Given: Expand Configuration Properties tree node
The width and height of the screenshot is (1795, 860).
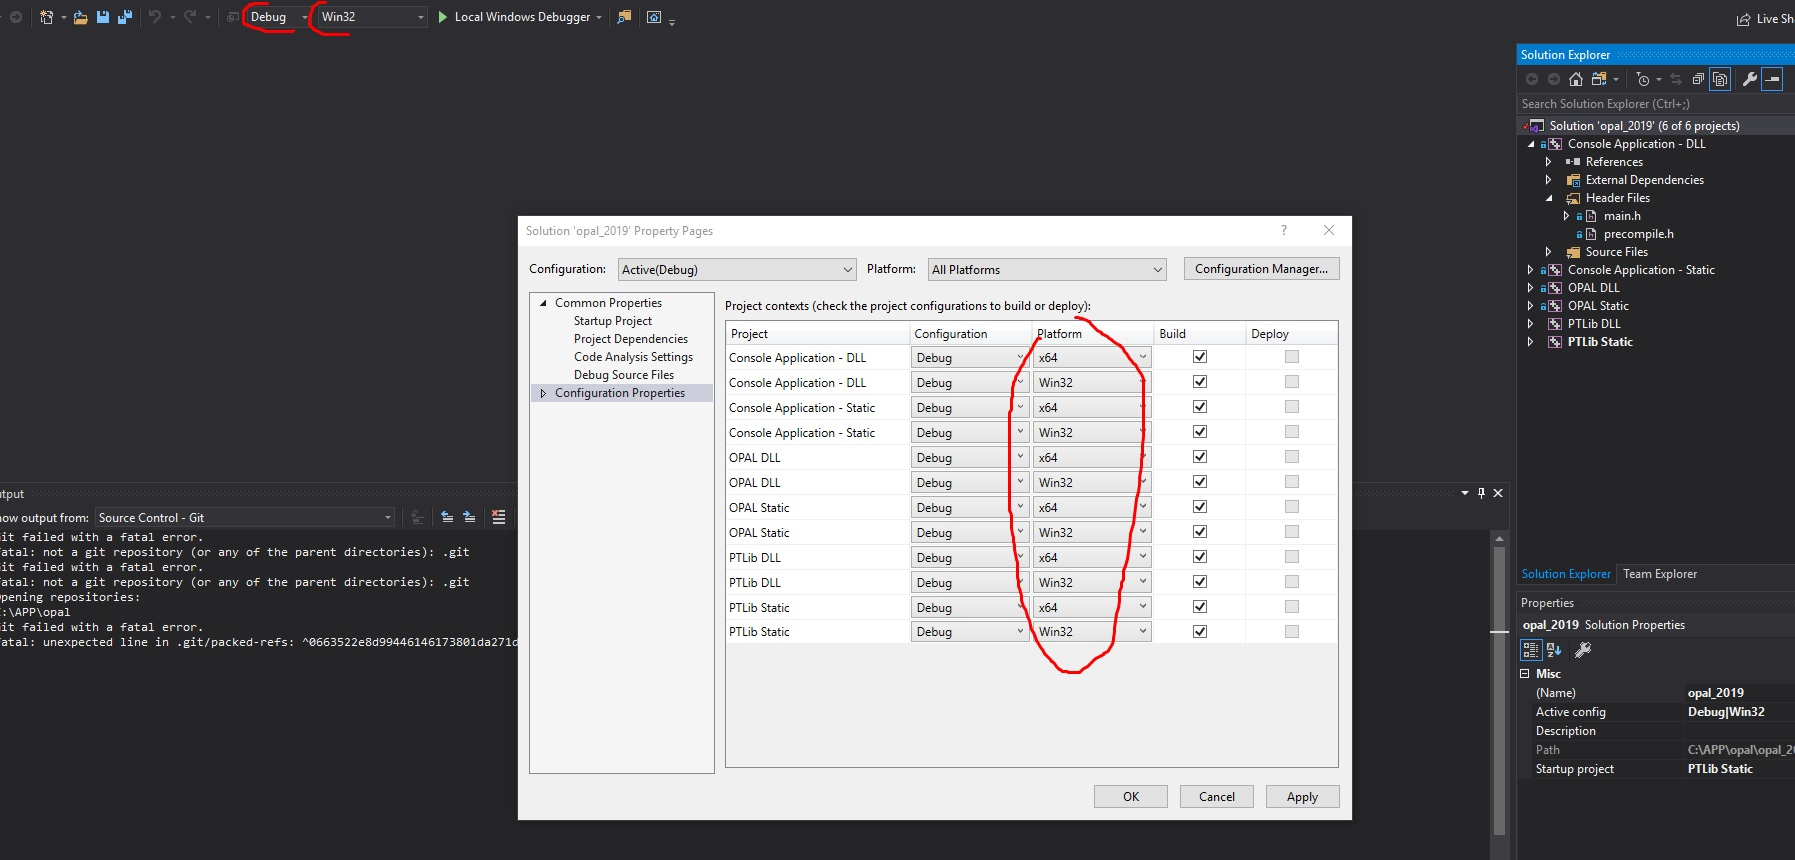Looking at the screenshot, I should click(x=543, y=393).
